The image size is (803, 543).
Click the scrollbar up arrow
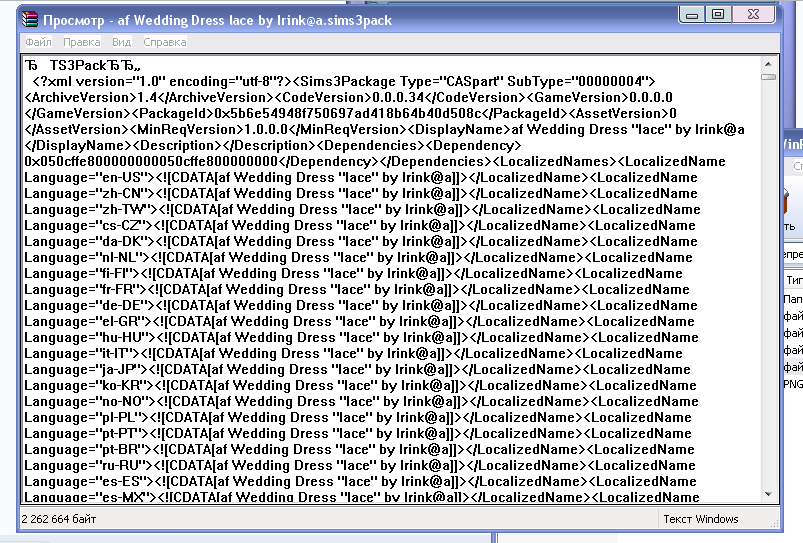[768, 64]
